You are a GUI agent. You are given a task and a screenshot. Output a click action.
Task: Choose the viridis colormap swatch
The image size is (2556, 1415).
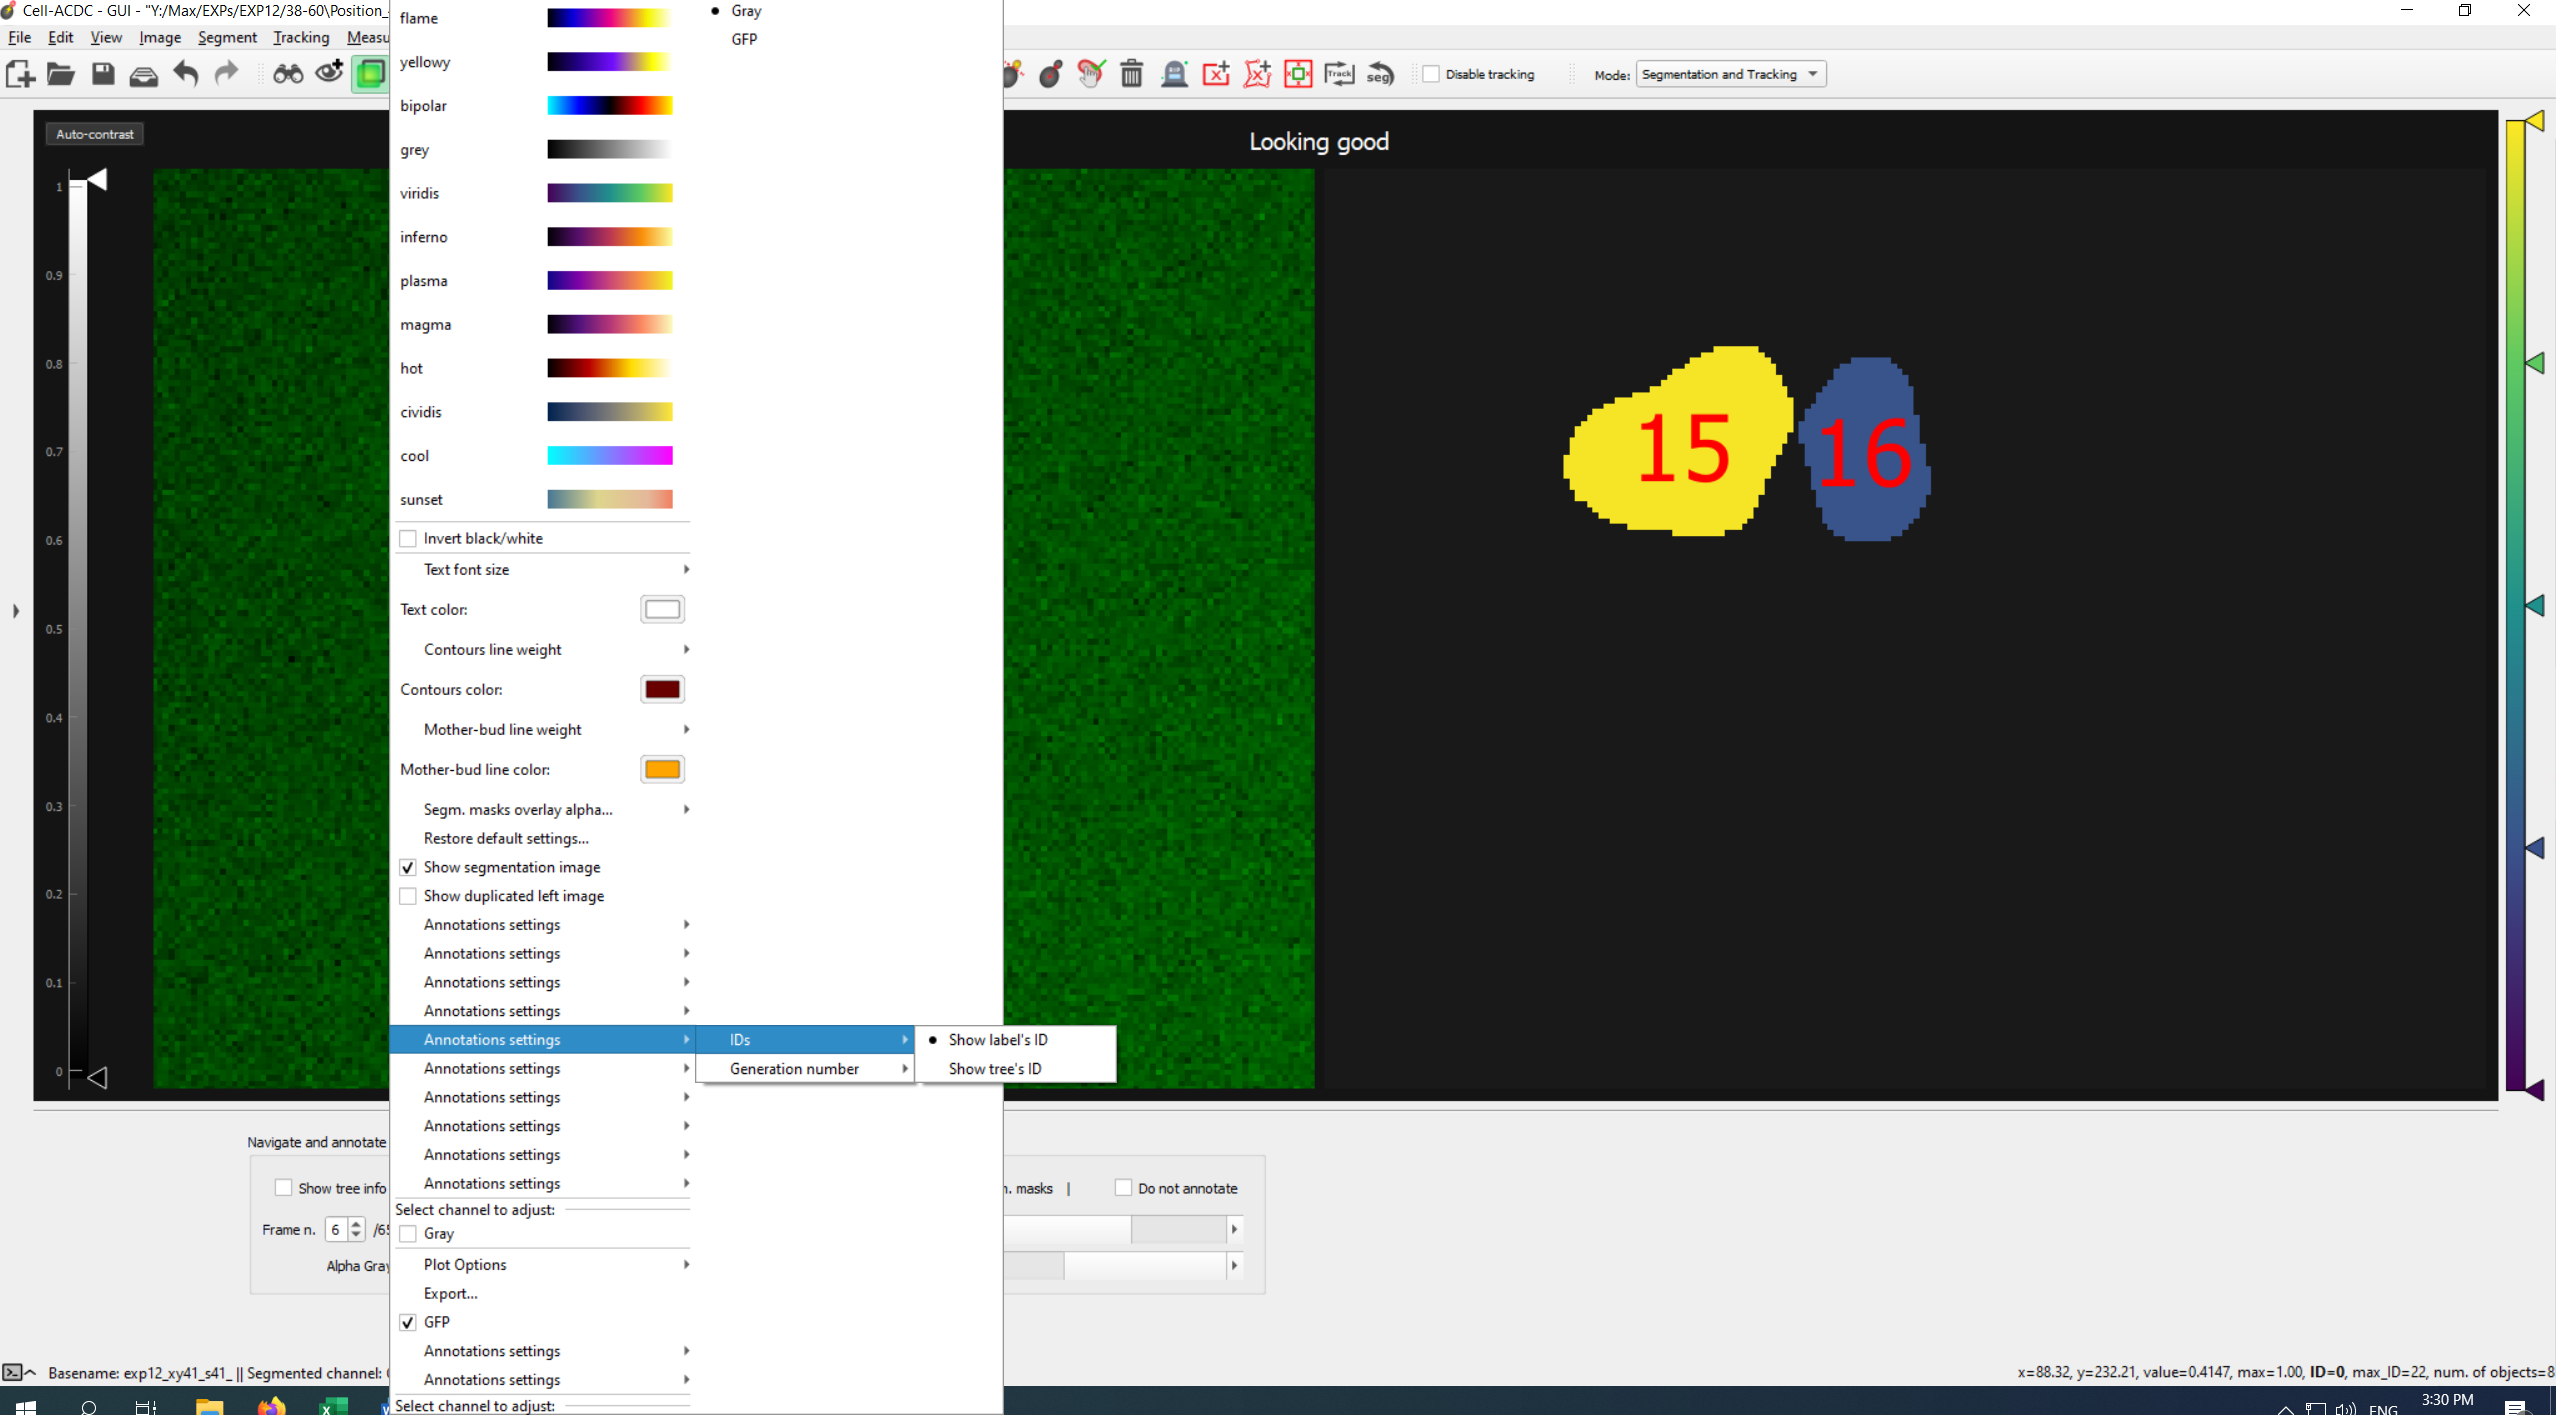(610, 193)
